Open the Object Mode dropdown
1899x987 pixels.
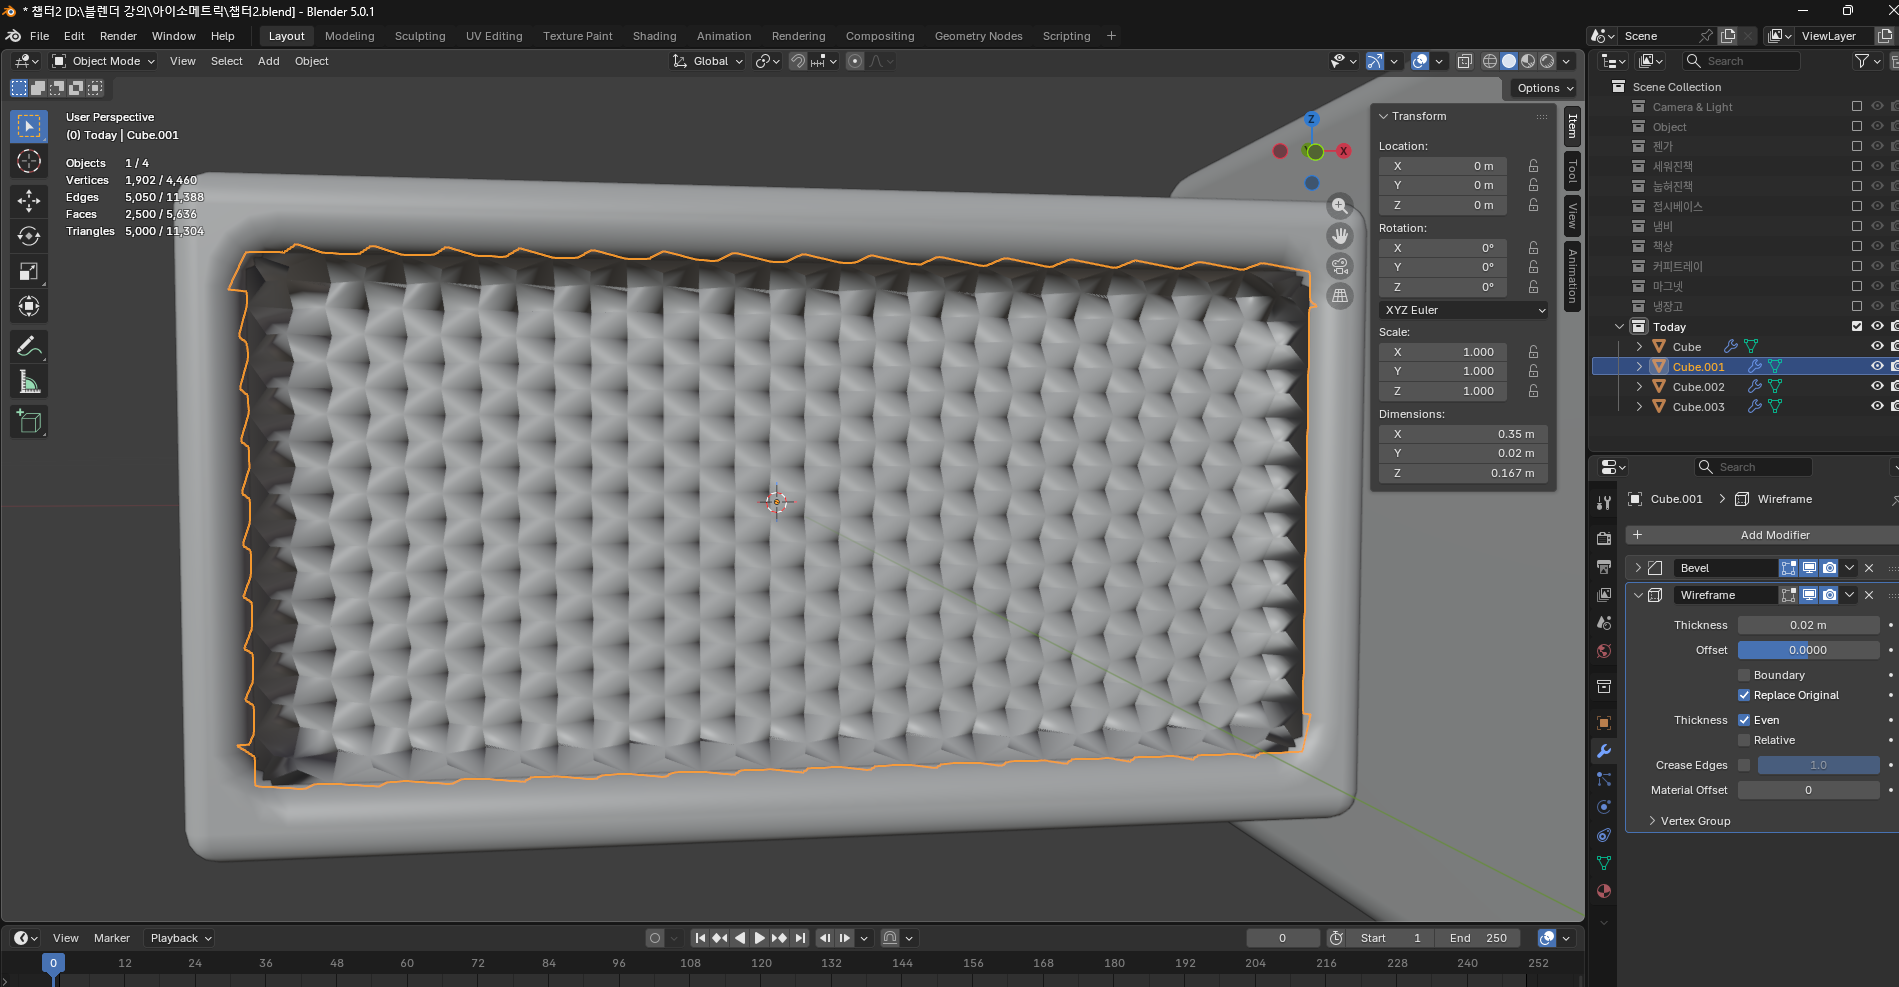pyautogui.click(x=105, y=61)
